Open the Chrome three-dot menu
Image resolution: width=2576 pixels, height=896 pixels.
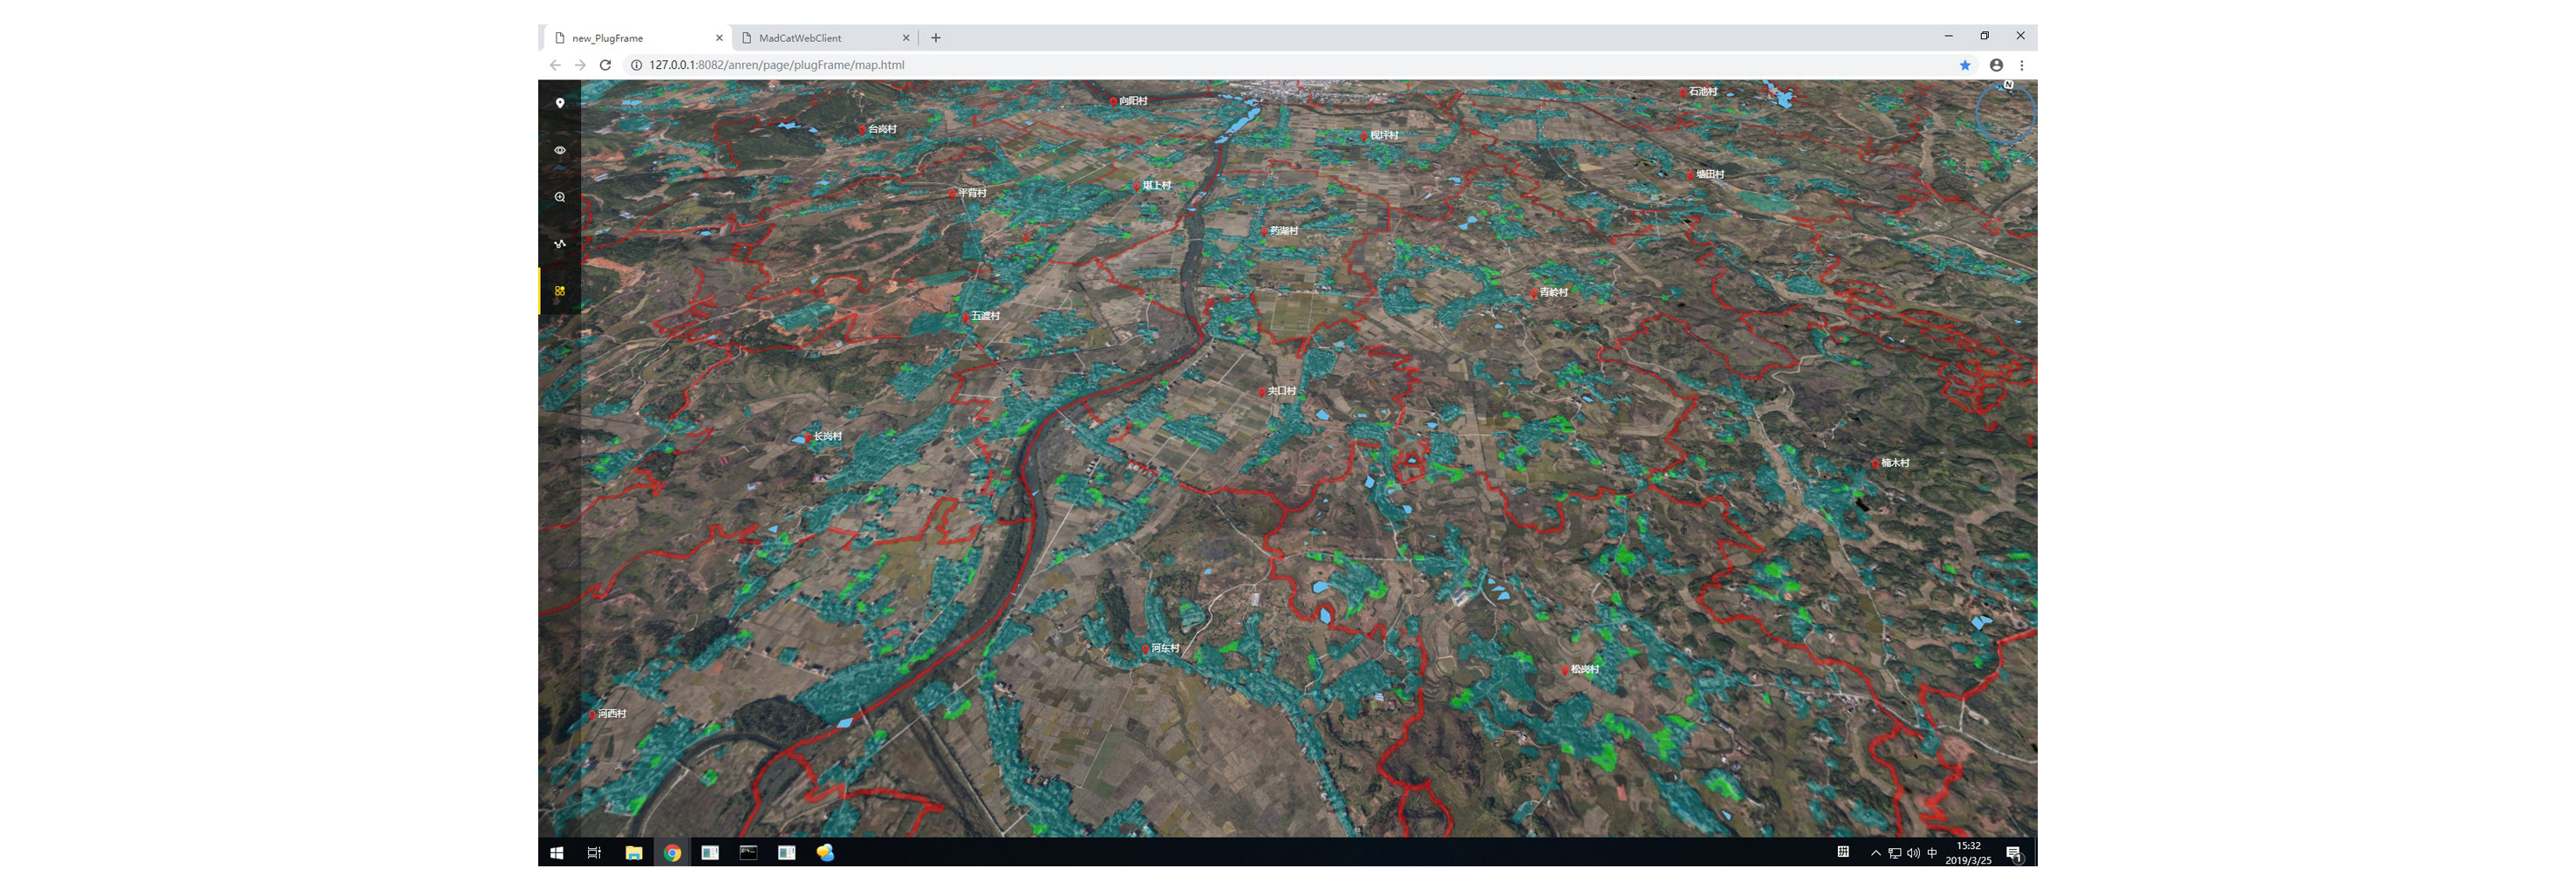pos(2022,65)
